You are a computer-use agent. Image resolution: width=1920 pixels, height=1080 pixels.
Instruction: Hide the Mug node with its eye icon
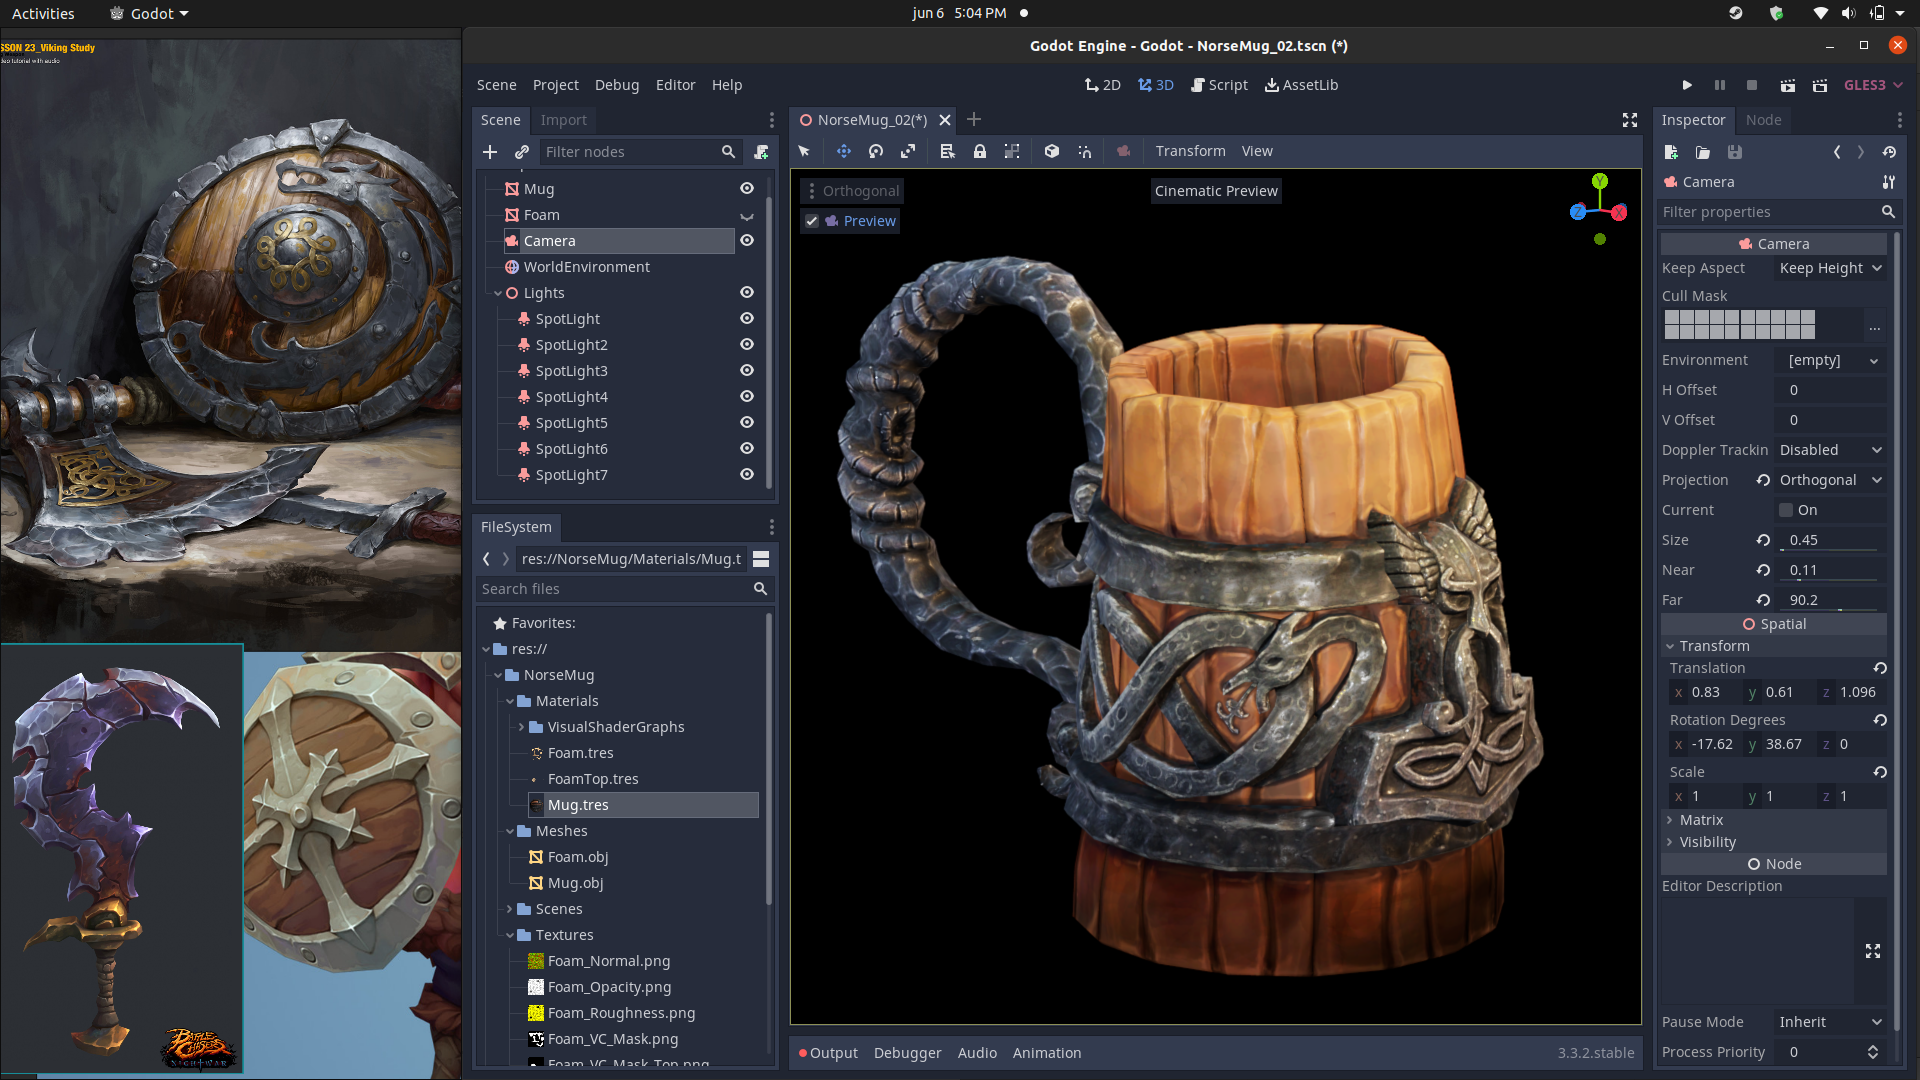746,189
